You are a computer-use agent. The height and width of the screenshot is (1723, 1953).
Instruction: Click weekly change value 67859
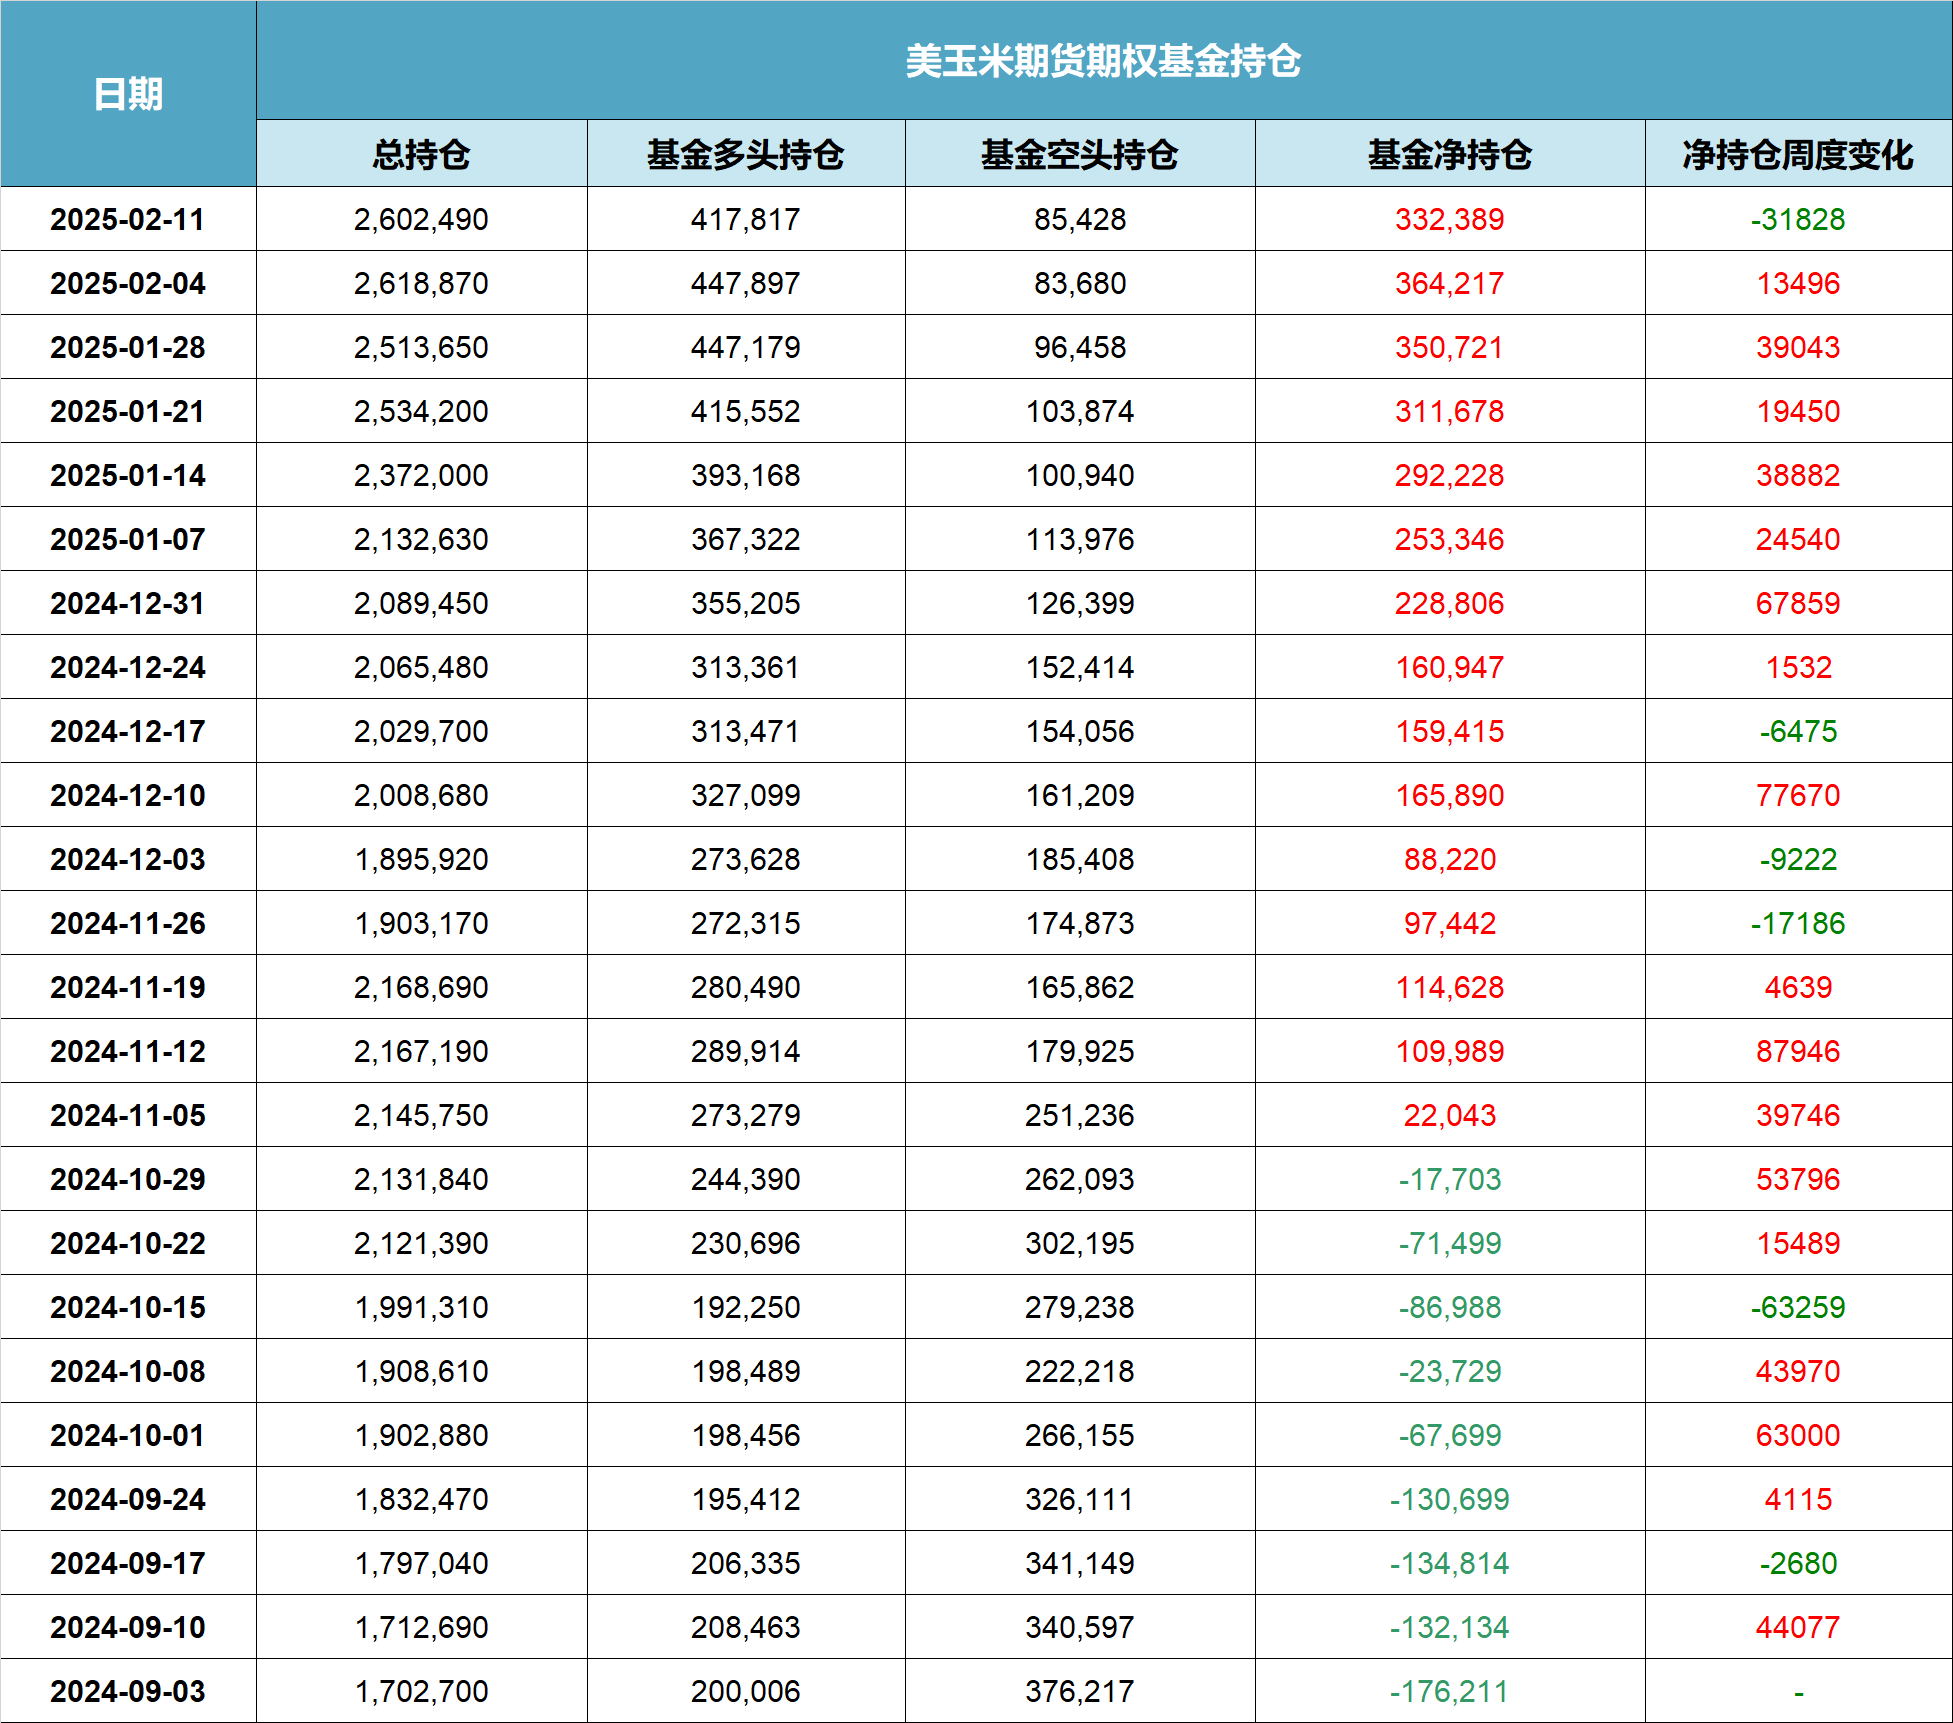pos(1797,603)
